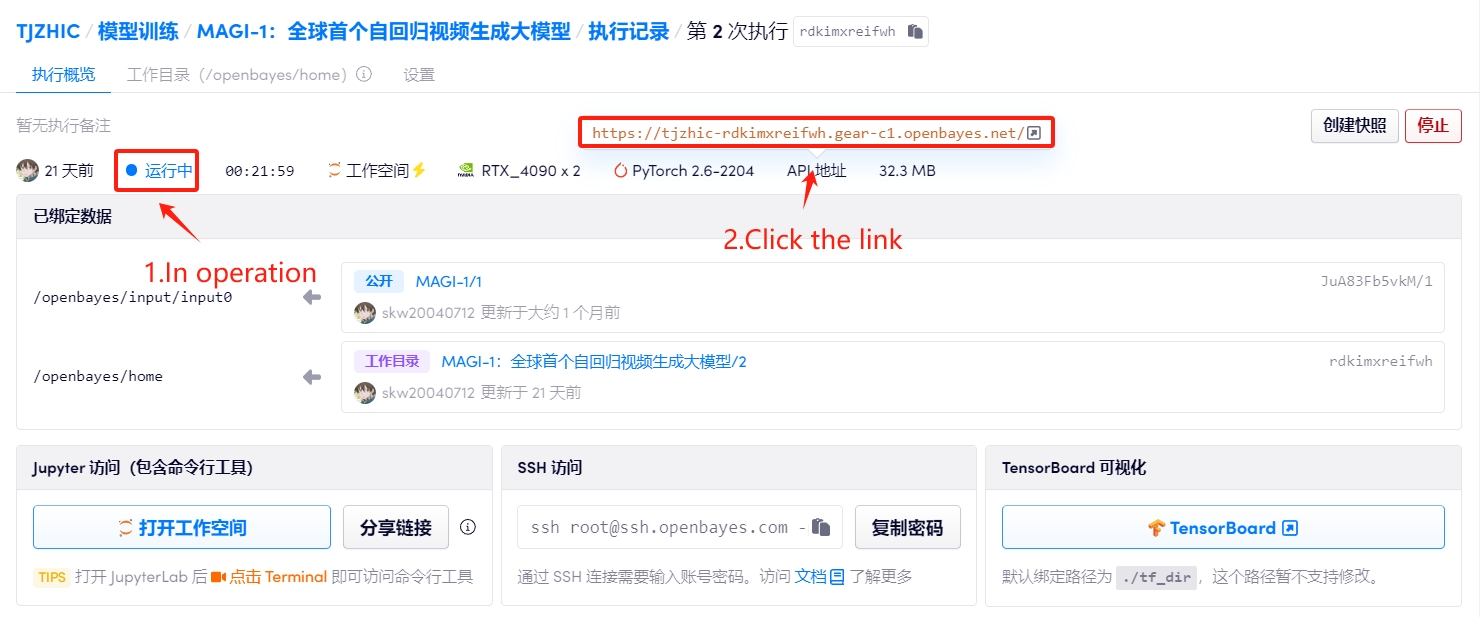Click the arrow icon beside /openbayes/home
Screen dimensions: 1480x617
(x=312, y=377)
